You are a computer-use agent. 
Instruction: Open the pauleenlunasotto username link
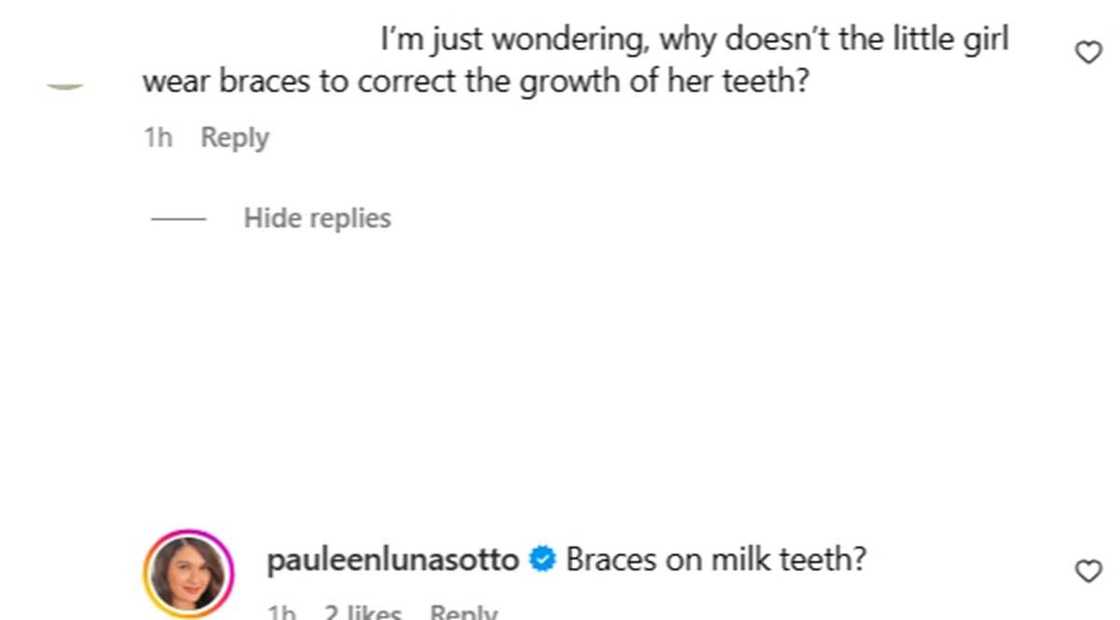click(x=392, y=560)
